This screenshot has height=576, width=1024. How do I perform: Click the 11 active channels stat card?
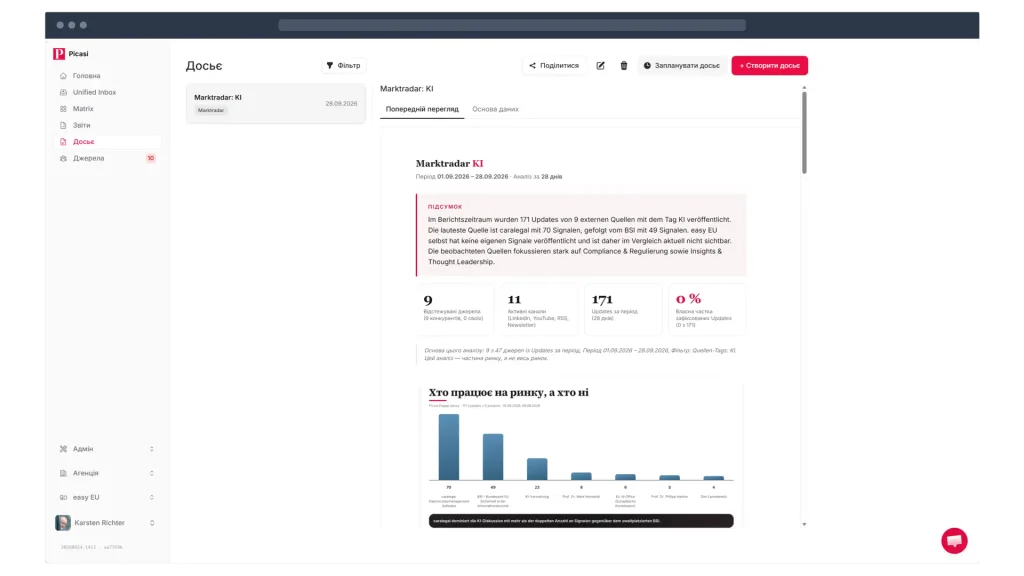pos(539,310)
